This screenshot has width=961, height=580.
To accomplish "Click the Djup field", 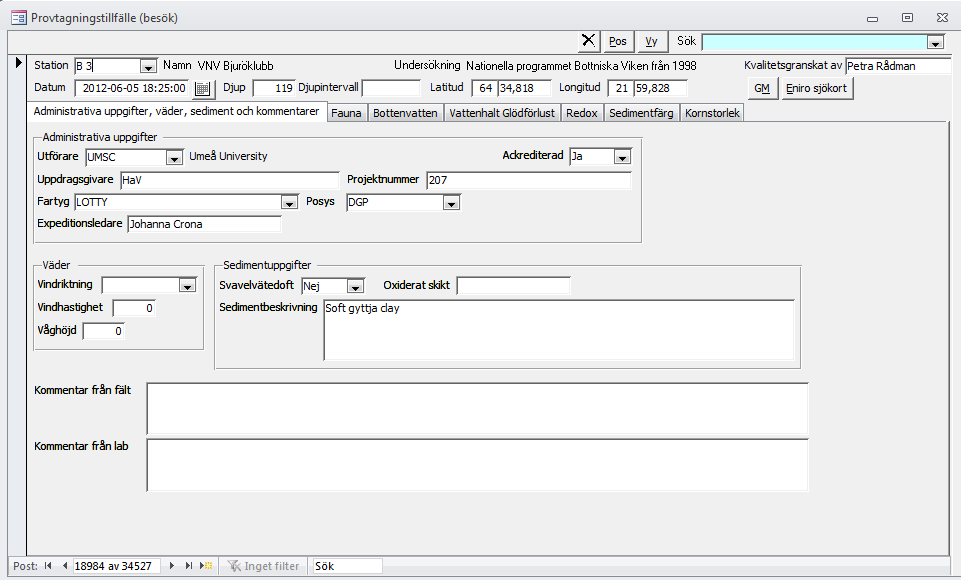I will coord(274,88).
